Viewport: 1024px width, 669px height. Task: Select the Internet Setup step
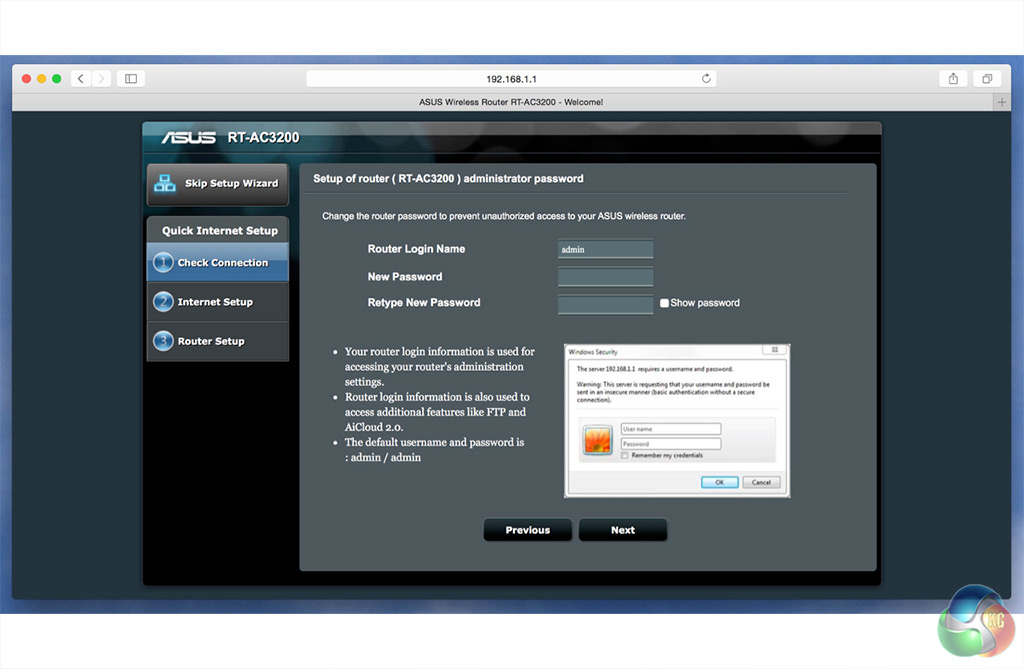click(x=217, y=302)
